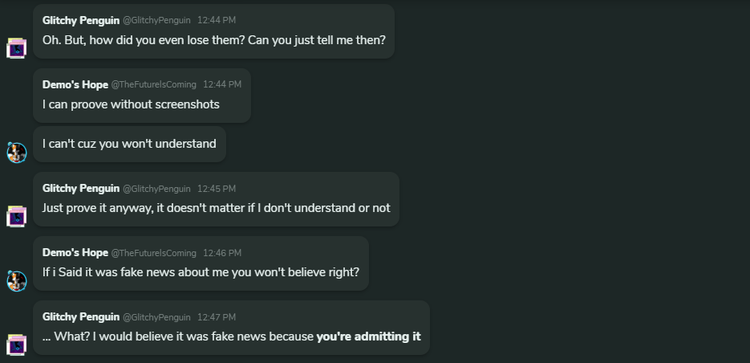The height and width of the screenshot is (363, 750).
Task: Click Demo's Hope avatar beside fake news message
Action: (x=17, y=281)
